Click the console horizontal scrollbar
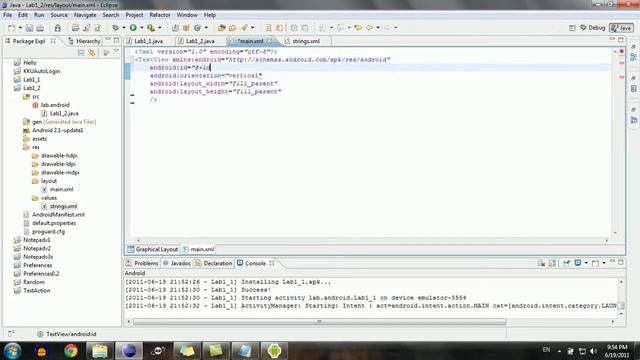 pyautogui.click(x=320, y=322)
